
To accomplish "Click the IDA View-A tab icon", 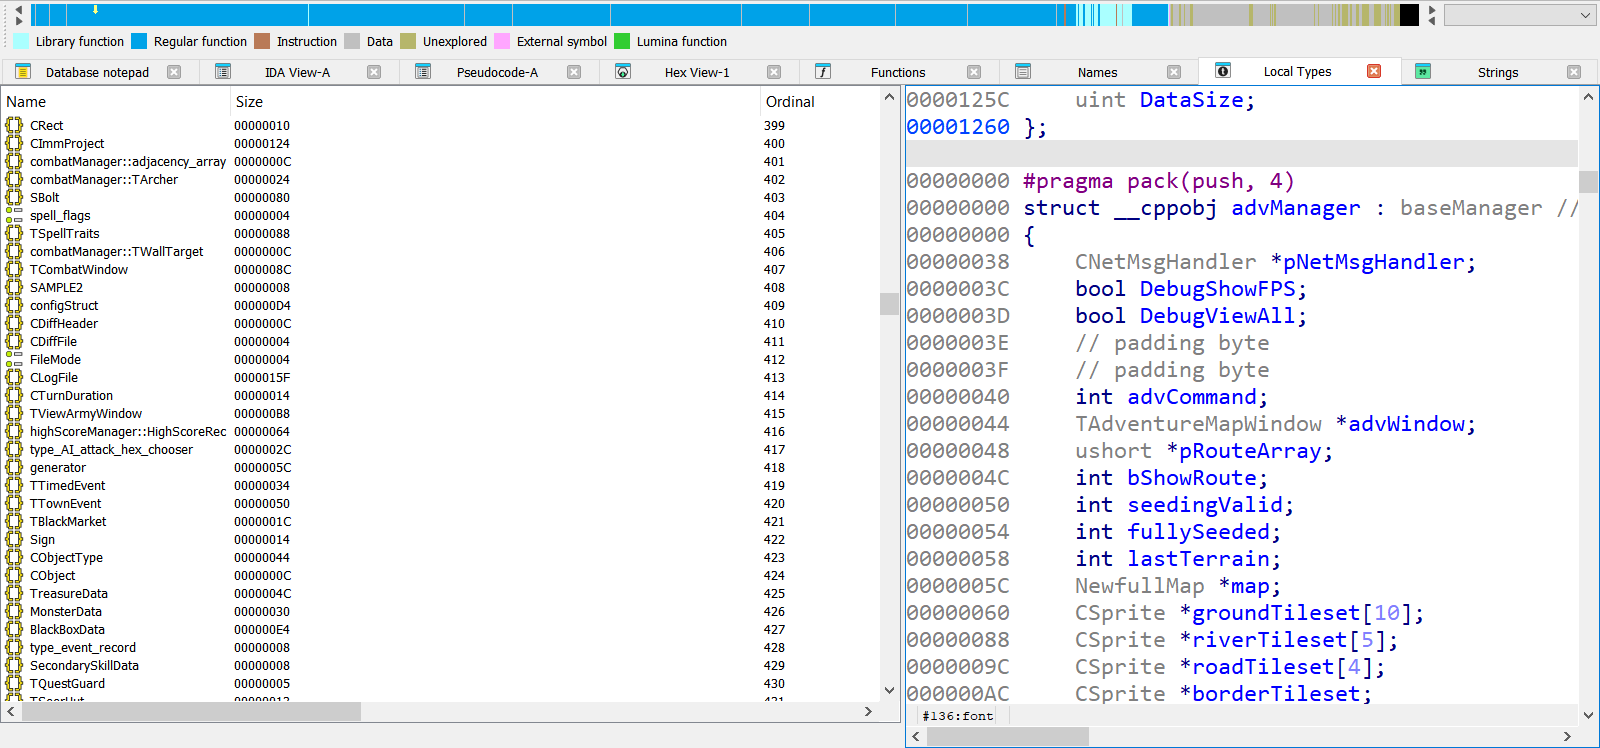I will coord(223,72).
